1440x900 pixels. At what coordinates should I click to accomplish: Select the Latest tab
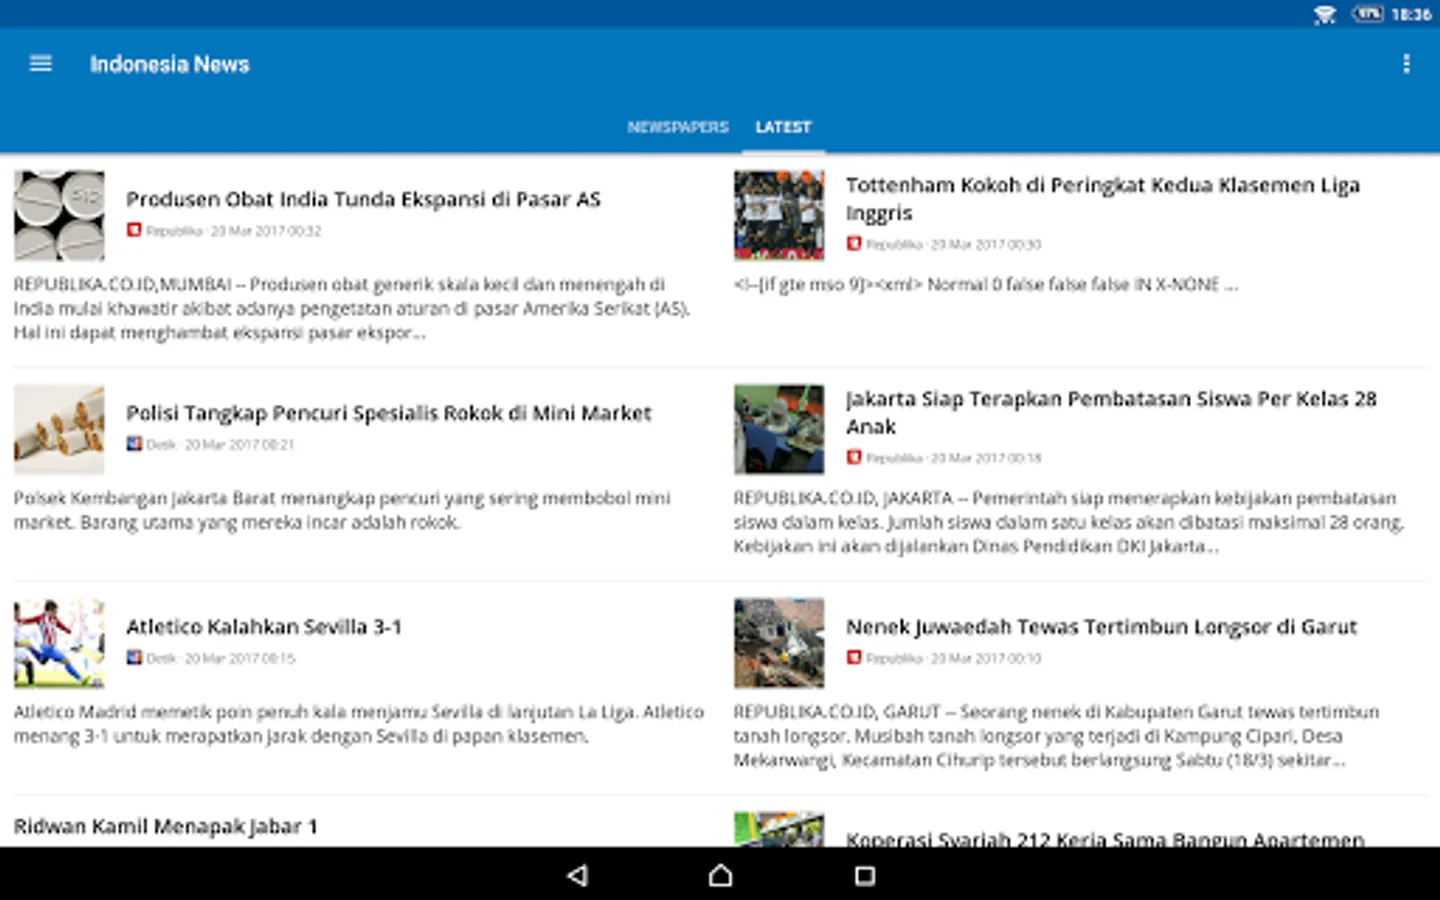pyautogui.click(x=783, y=127)
